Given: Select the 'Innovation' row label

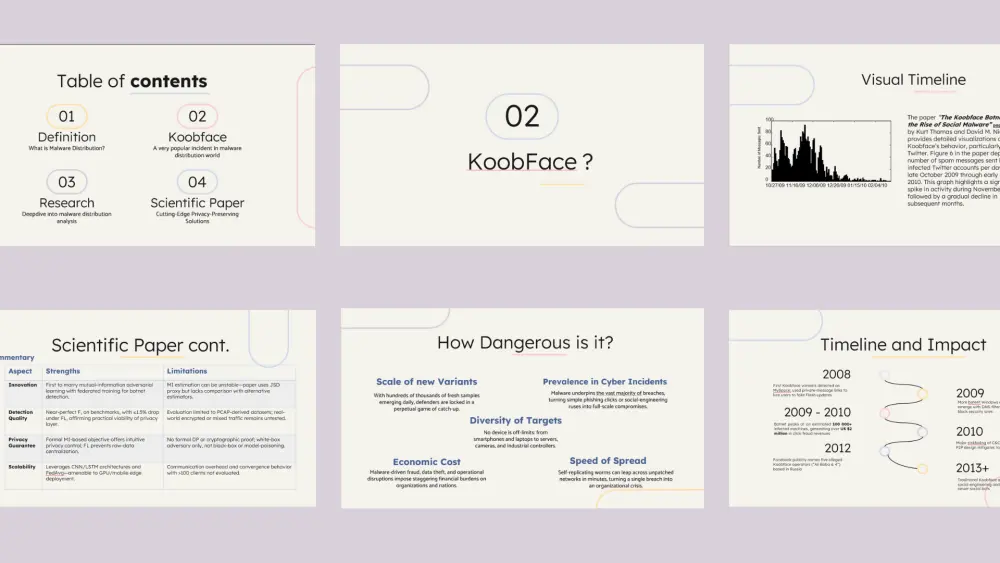Looking at the screenshot, I should point(22,385).
